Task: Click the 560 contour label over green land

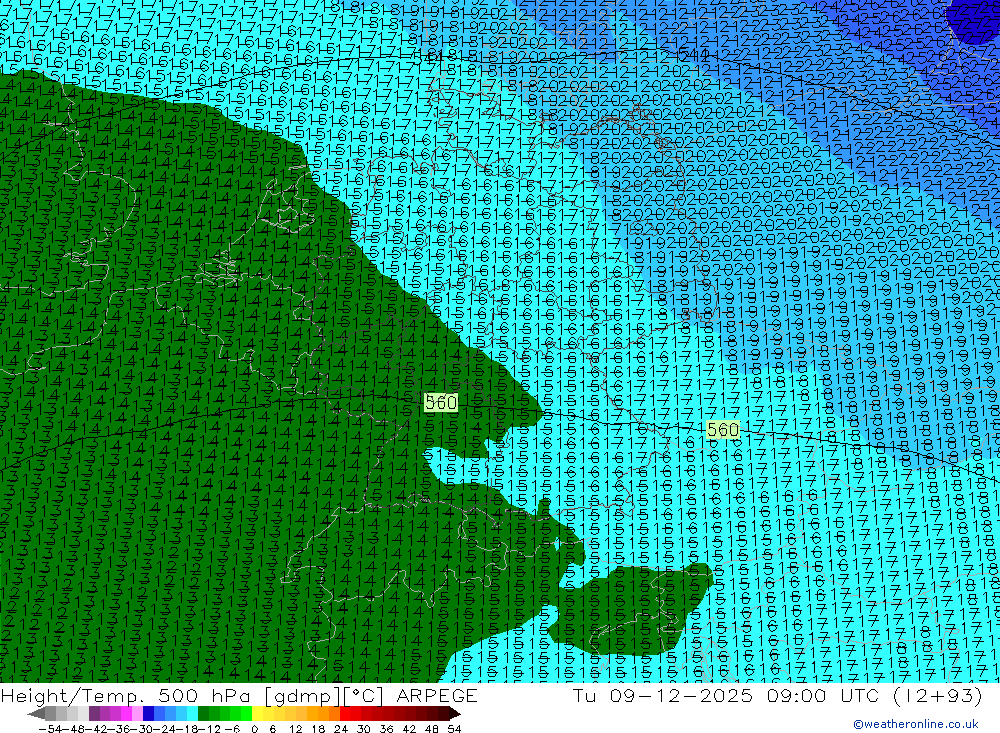Action: point(441,403)
